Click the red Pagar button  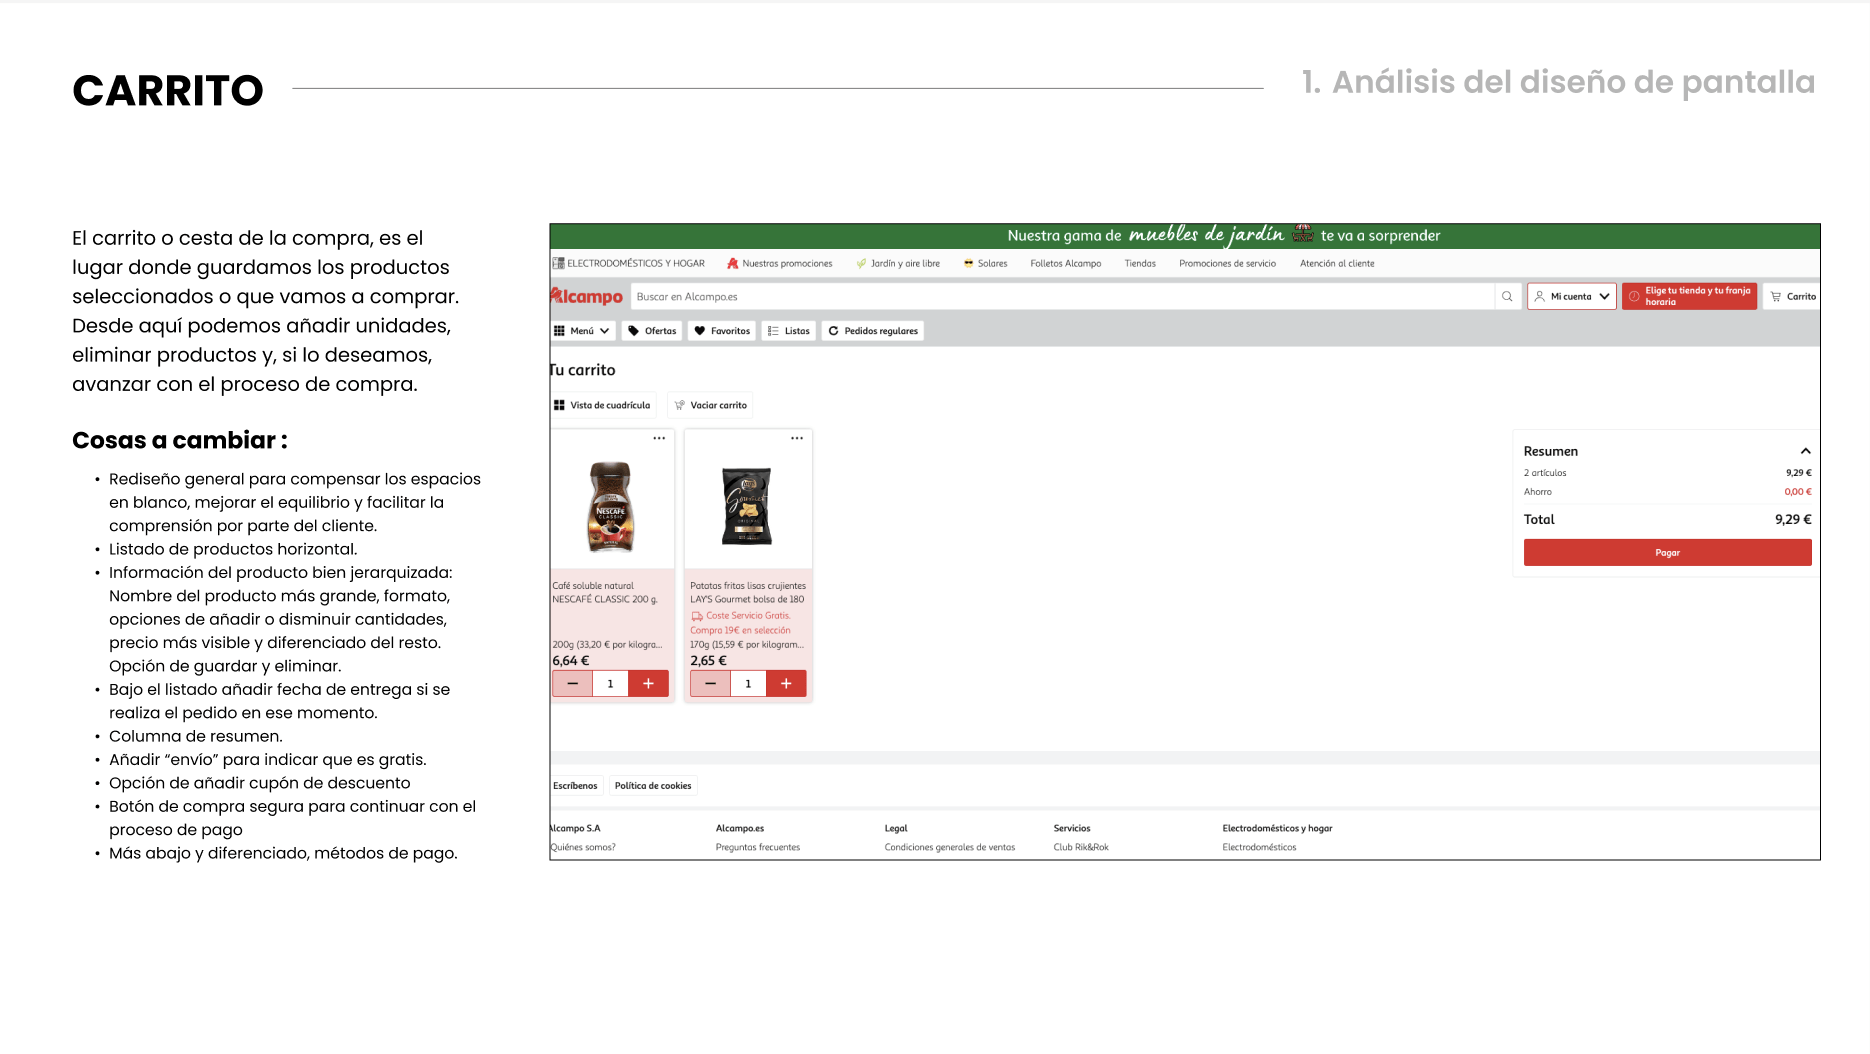1667,553
